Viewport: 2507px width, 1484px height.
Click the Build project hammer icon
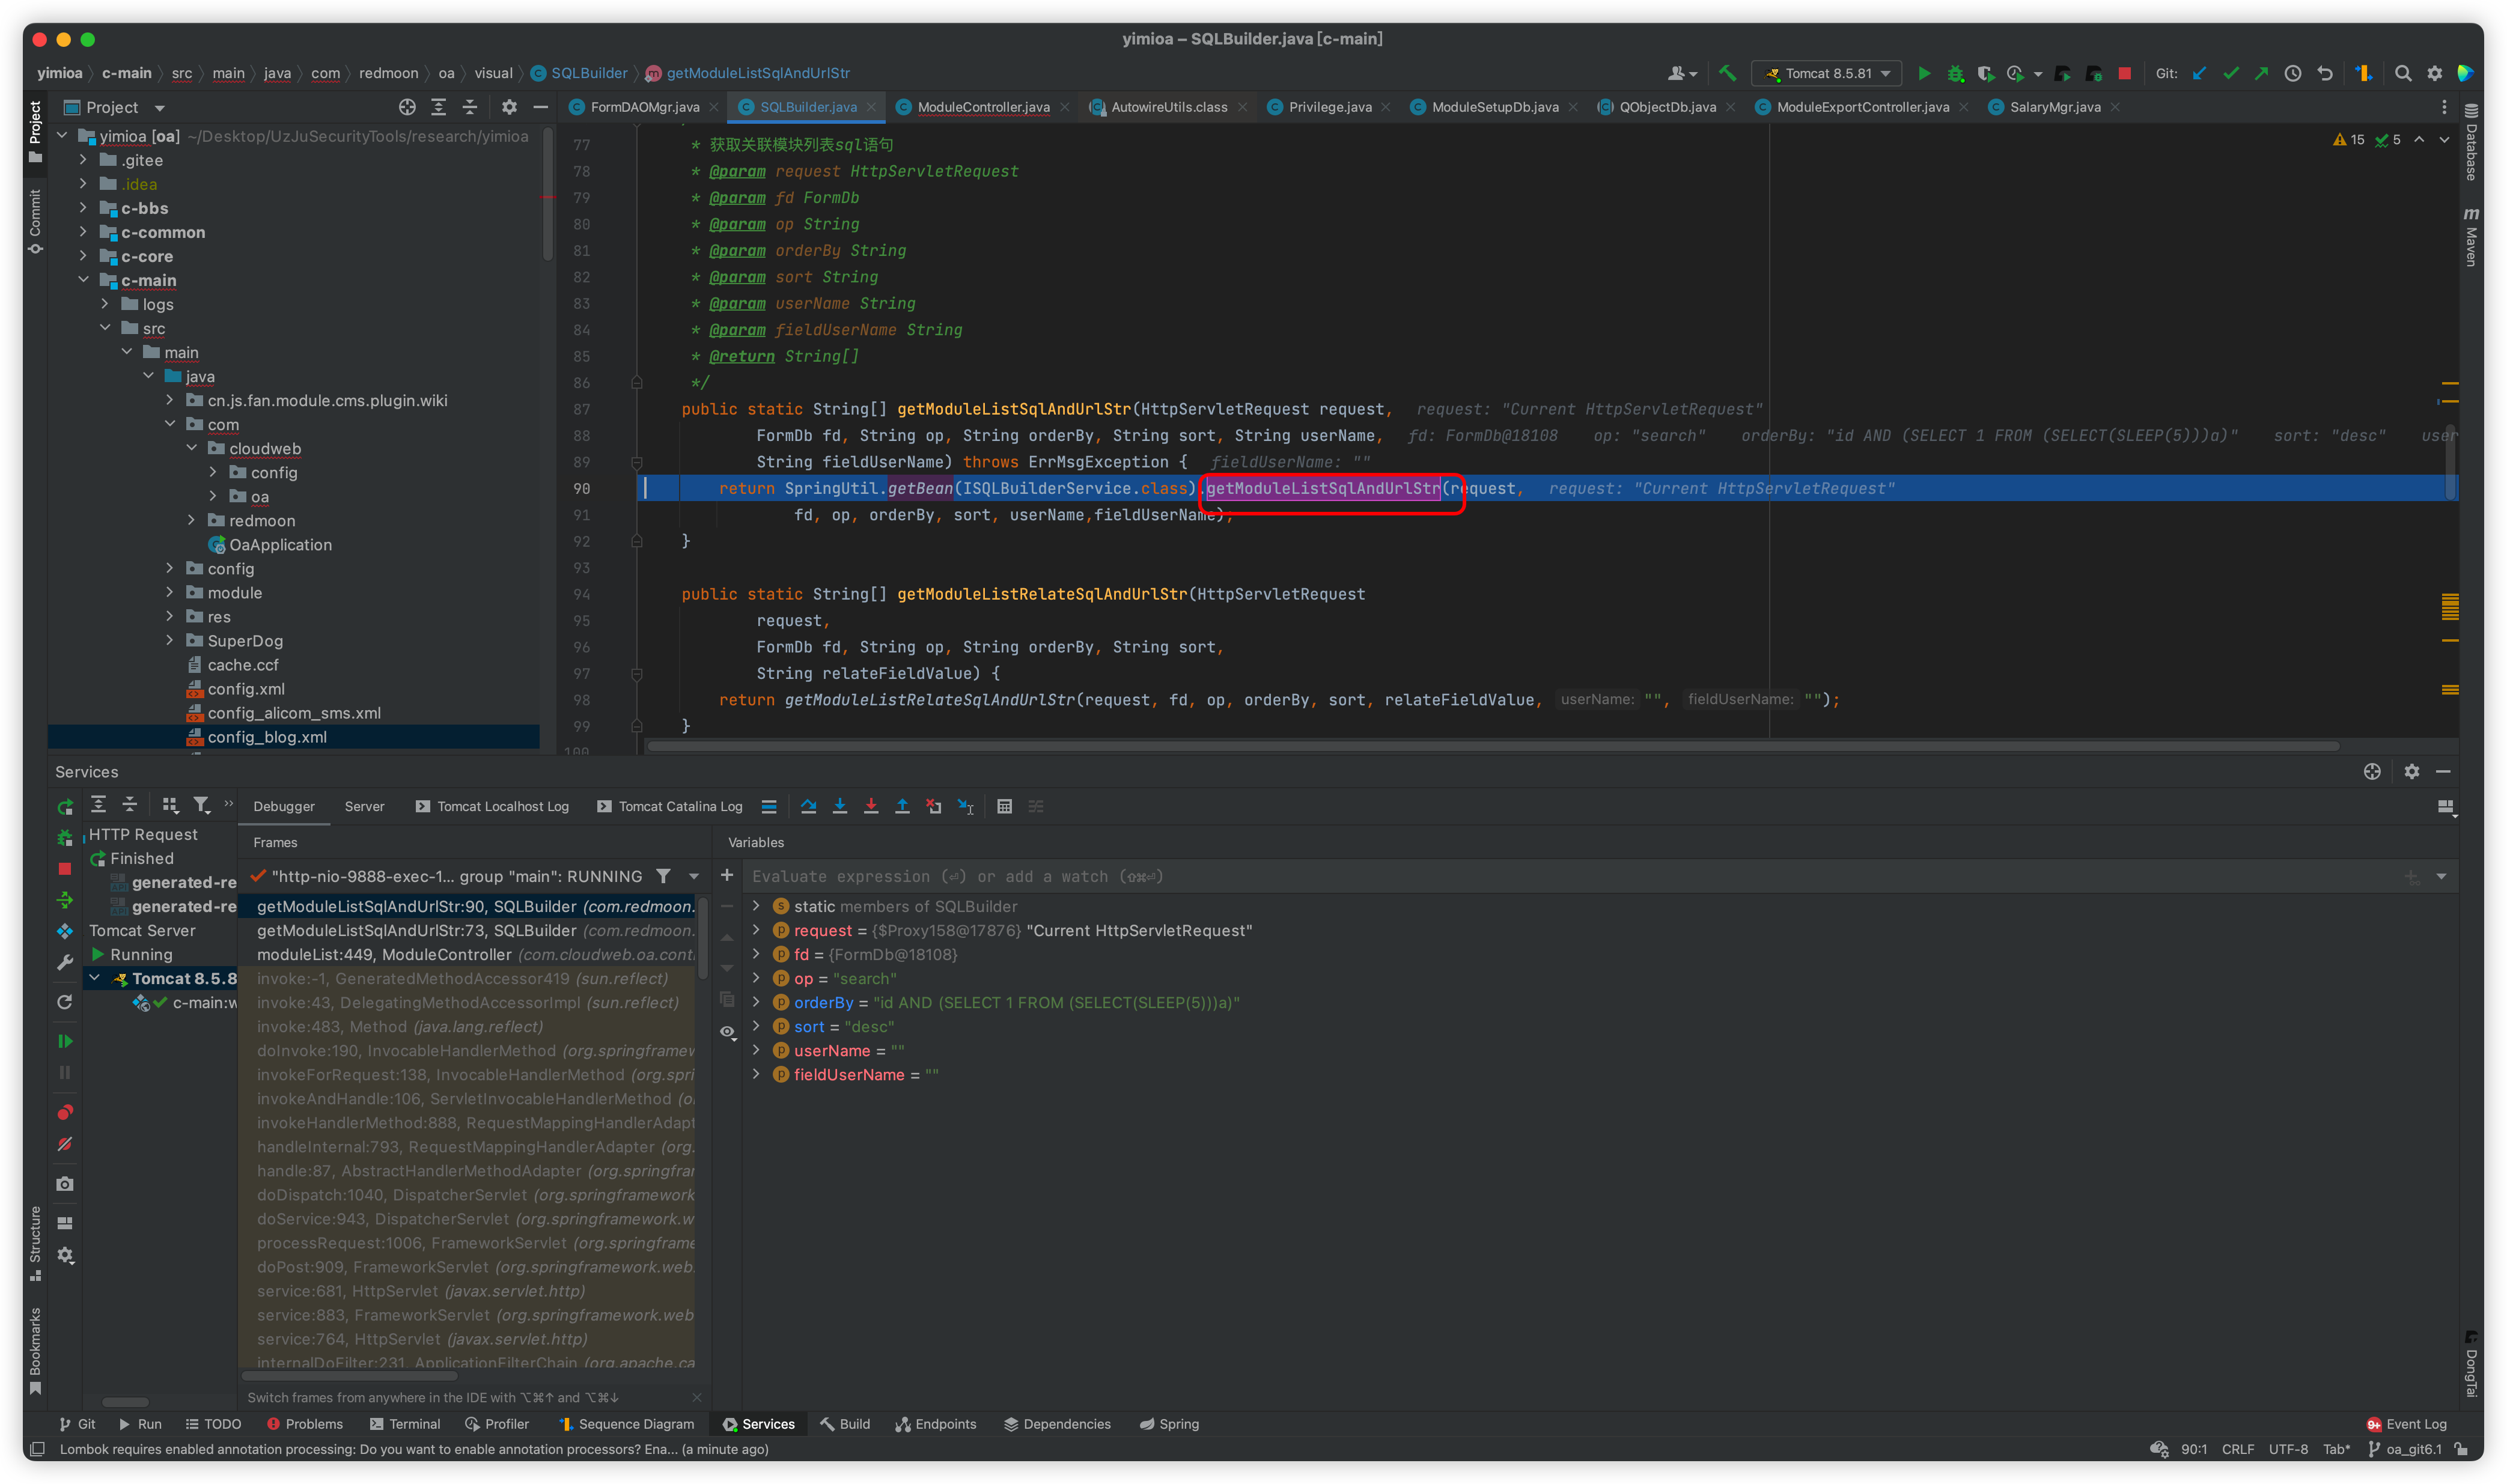pos(1727,73)
